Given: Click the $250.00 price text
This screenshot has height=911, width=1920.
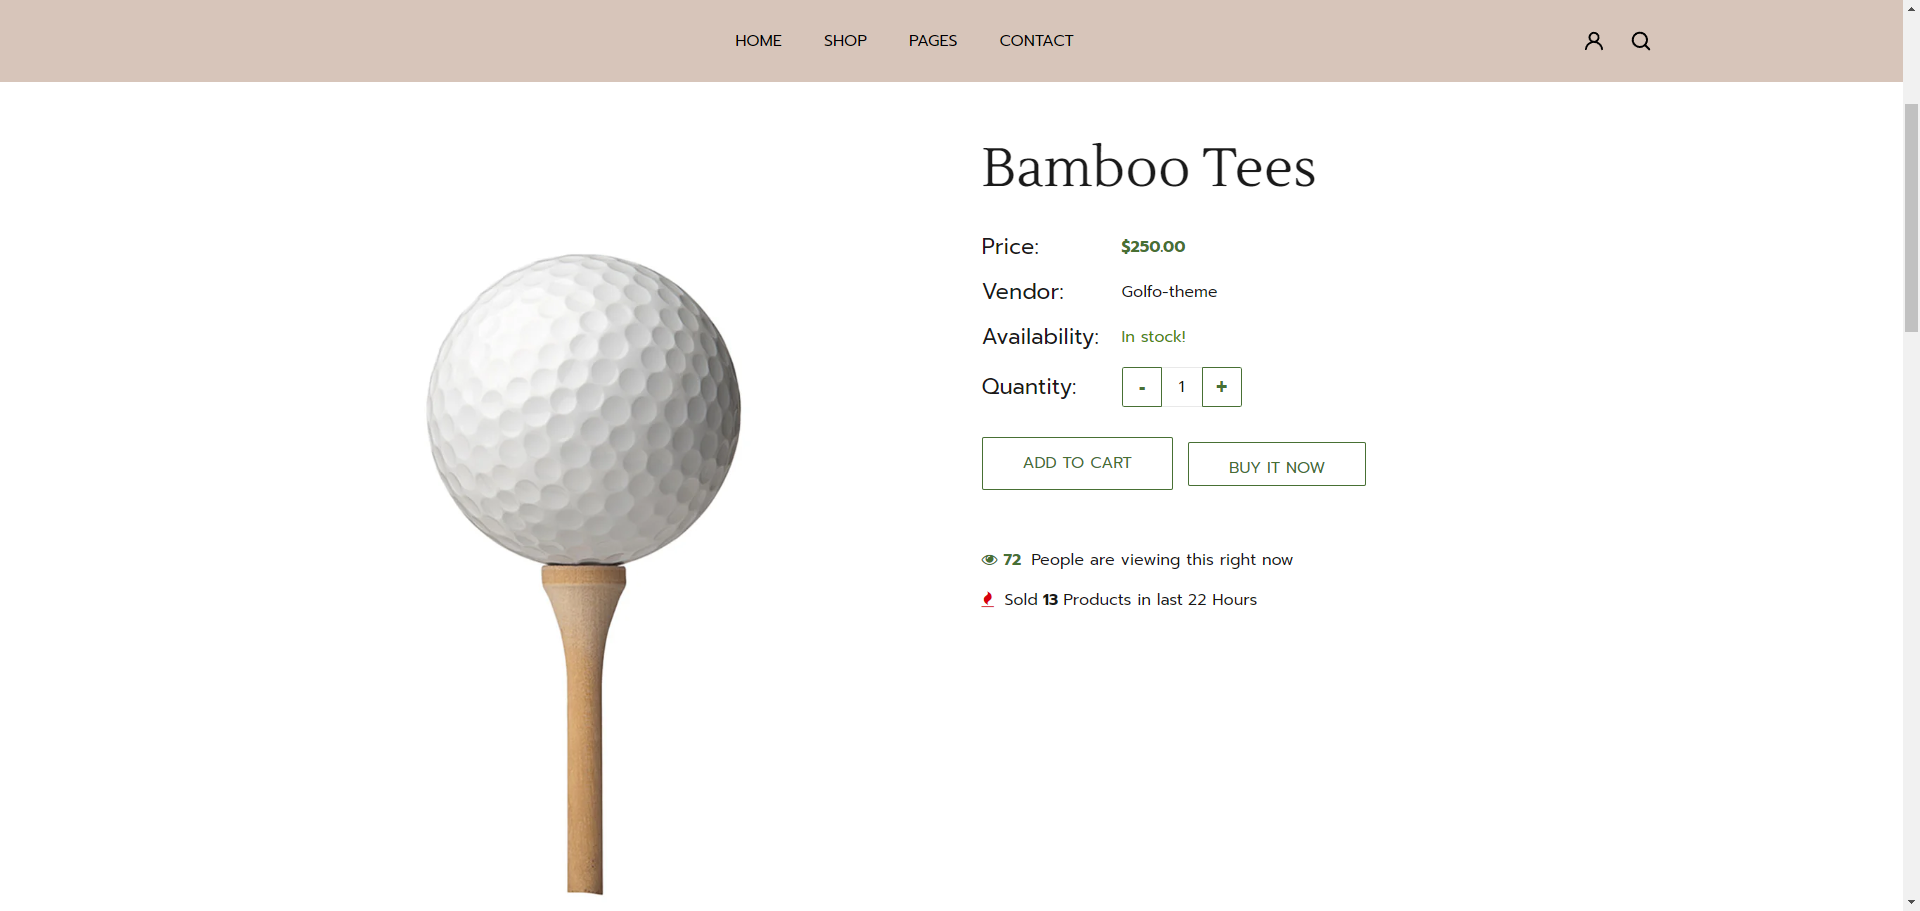Looking at the screenshot, I should tap(1153, 247).
